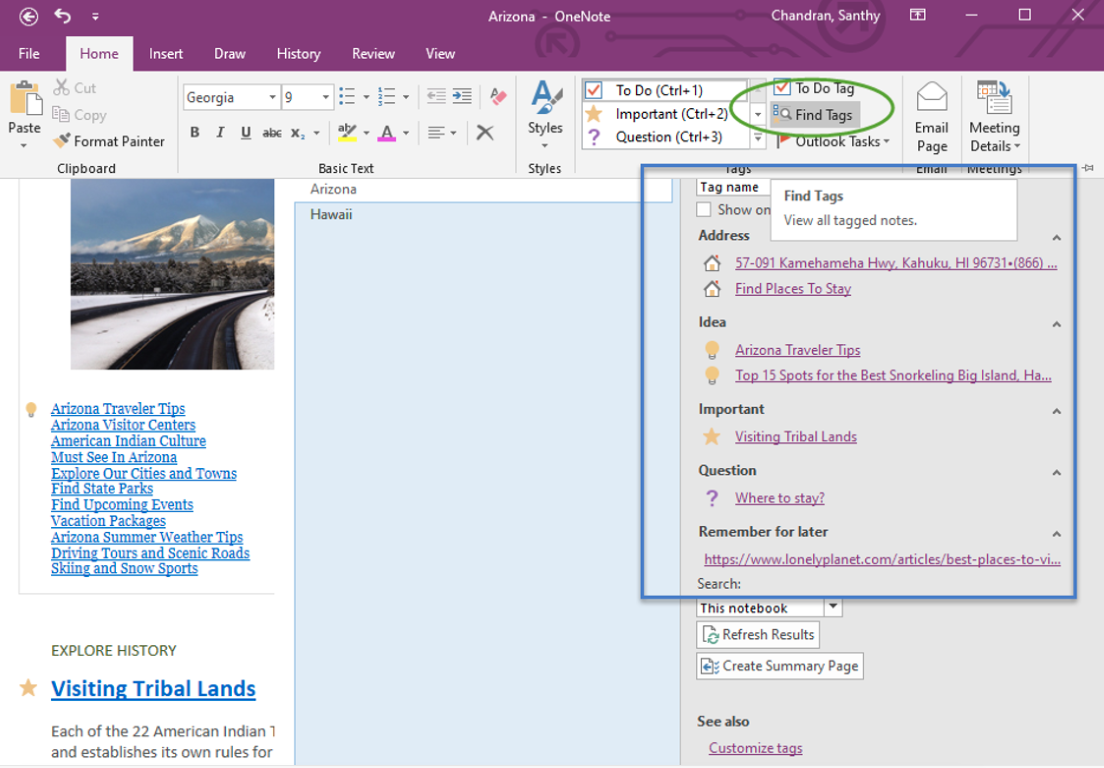
Task: Open the font color picker
Action: pos(406,133)
